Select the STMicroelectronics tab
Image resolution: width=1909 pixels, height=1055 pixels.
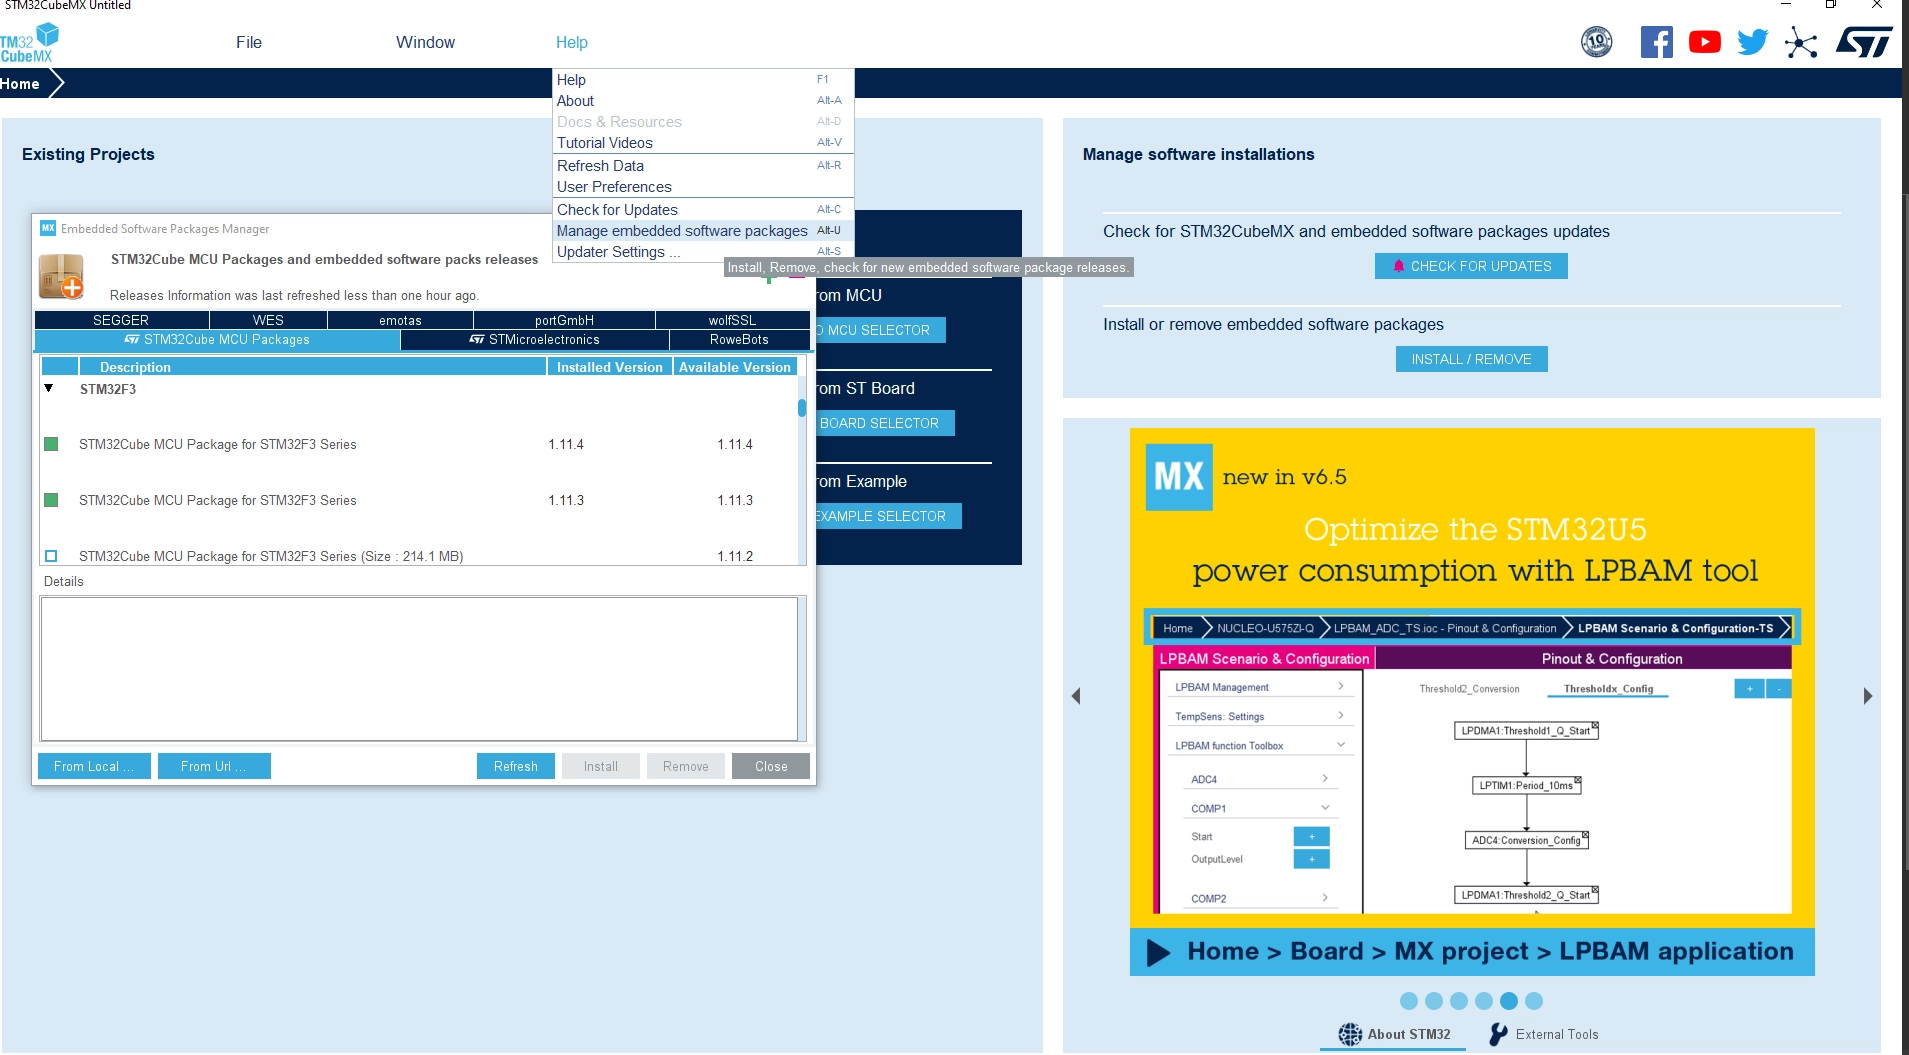tap(535, 340)
